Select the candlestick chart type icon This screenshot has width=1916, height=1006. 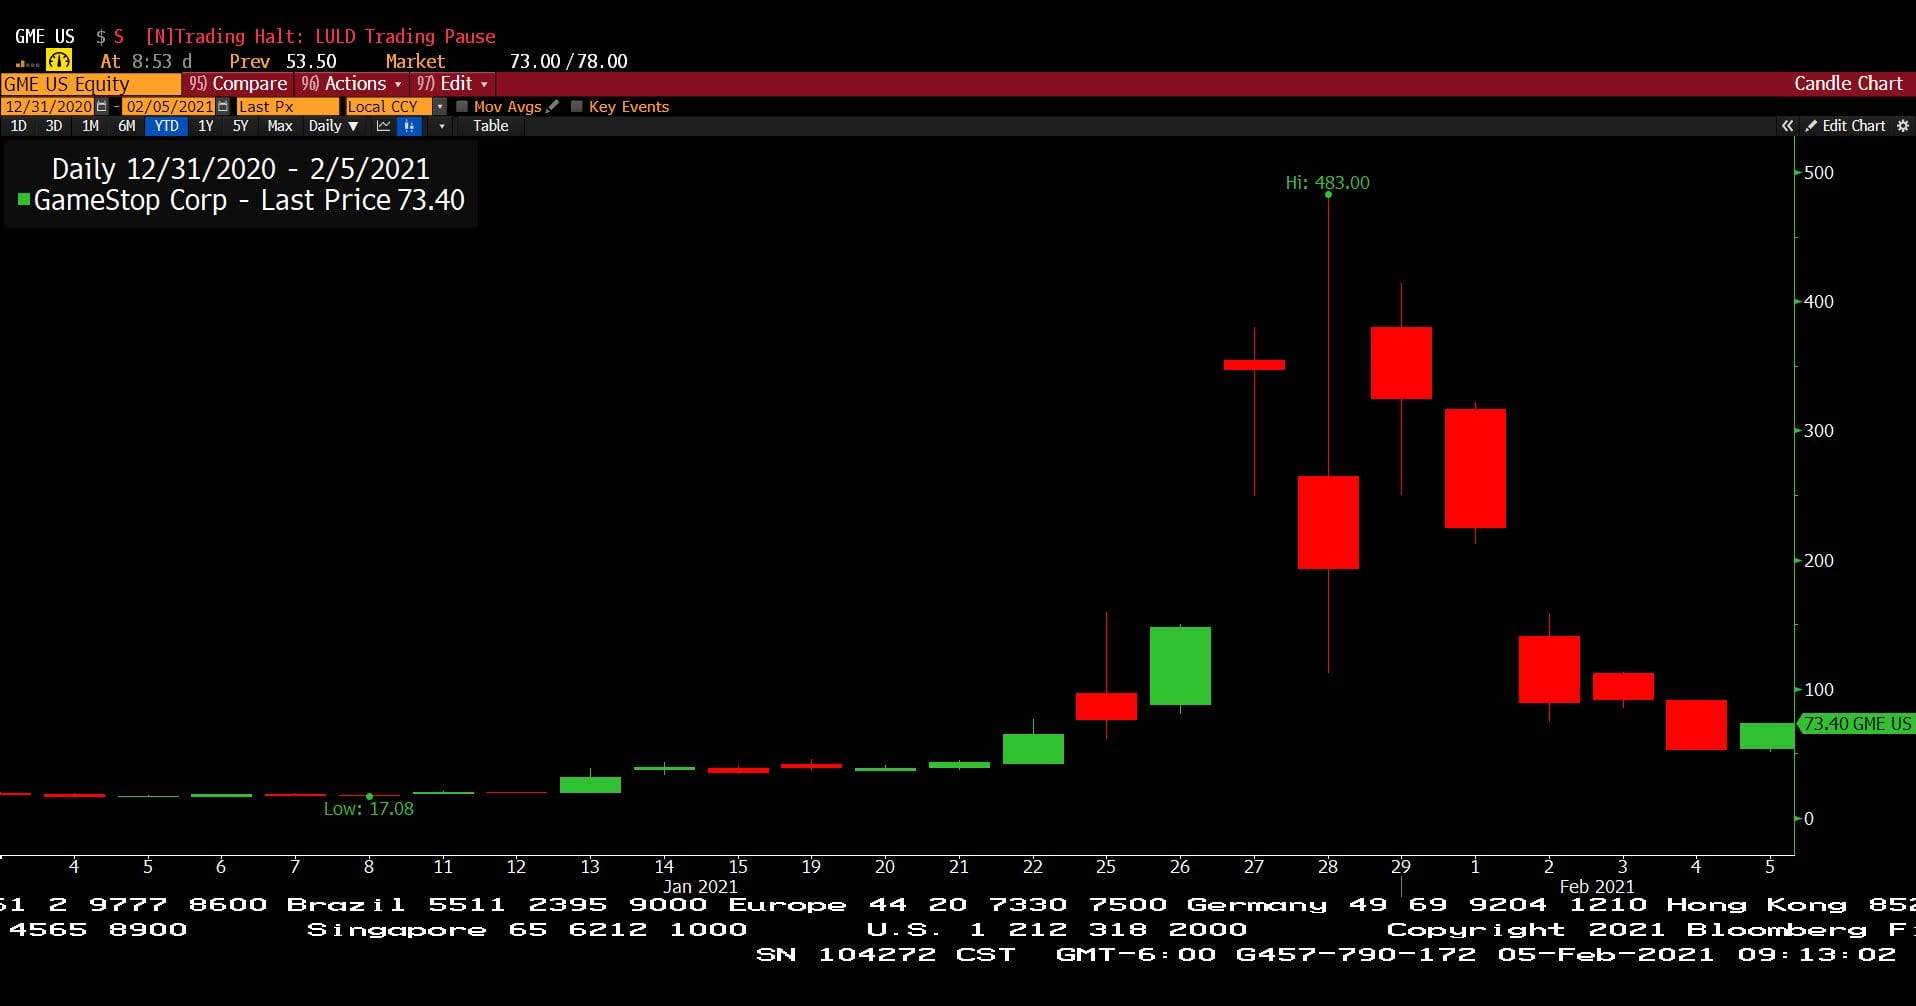tap(408, 126)
